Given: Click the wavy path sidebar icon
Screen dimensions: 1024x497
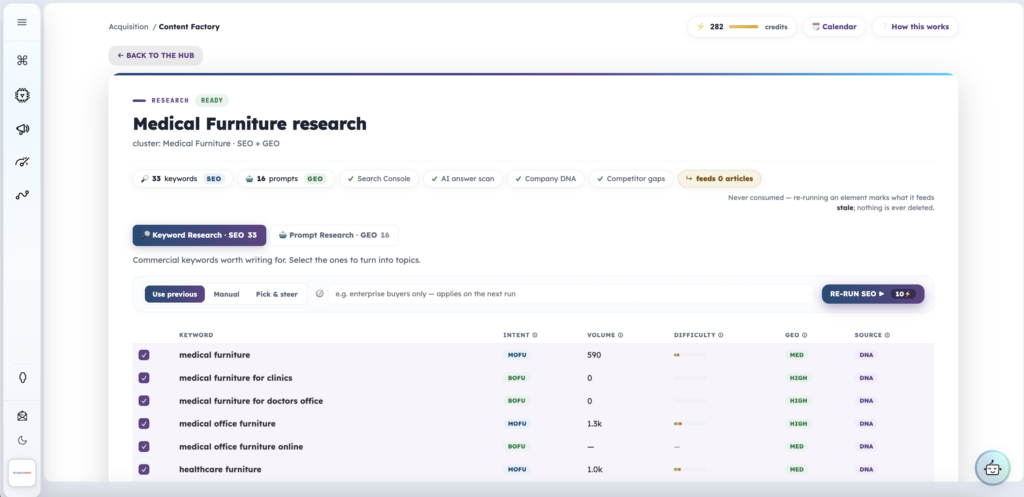Looking at the screenshot, I should tap(22, 195).
